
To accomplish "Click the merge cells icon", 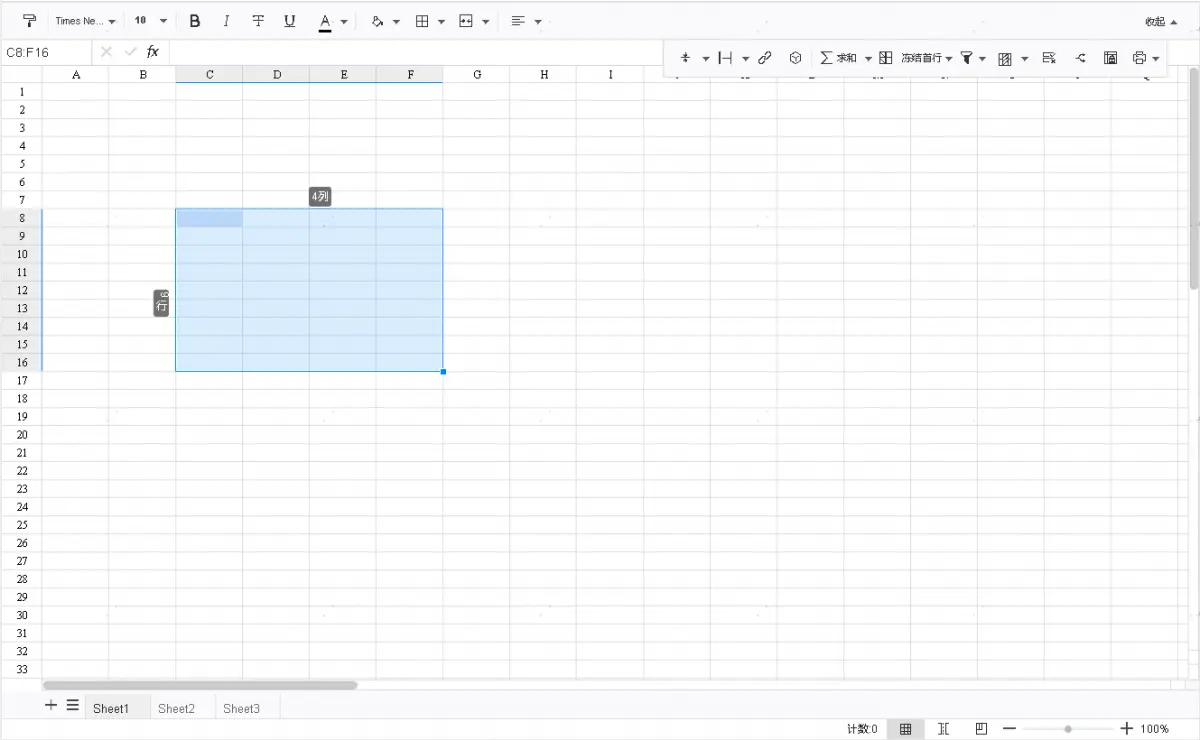I will click(x=466, y=21).
